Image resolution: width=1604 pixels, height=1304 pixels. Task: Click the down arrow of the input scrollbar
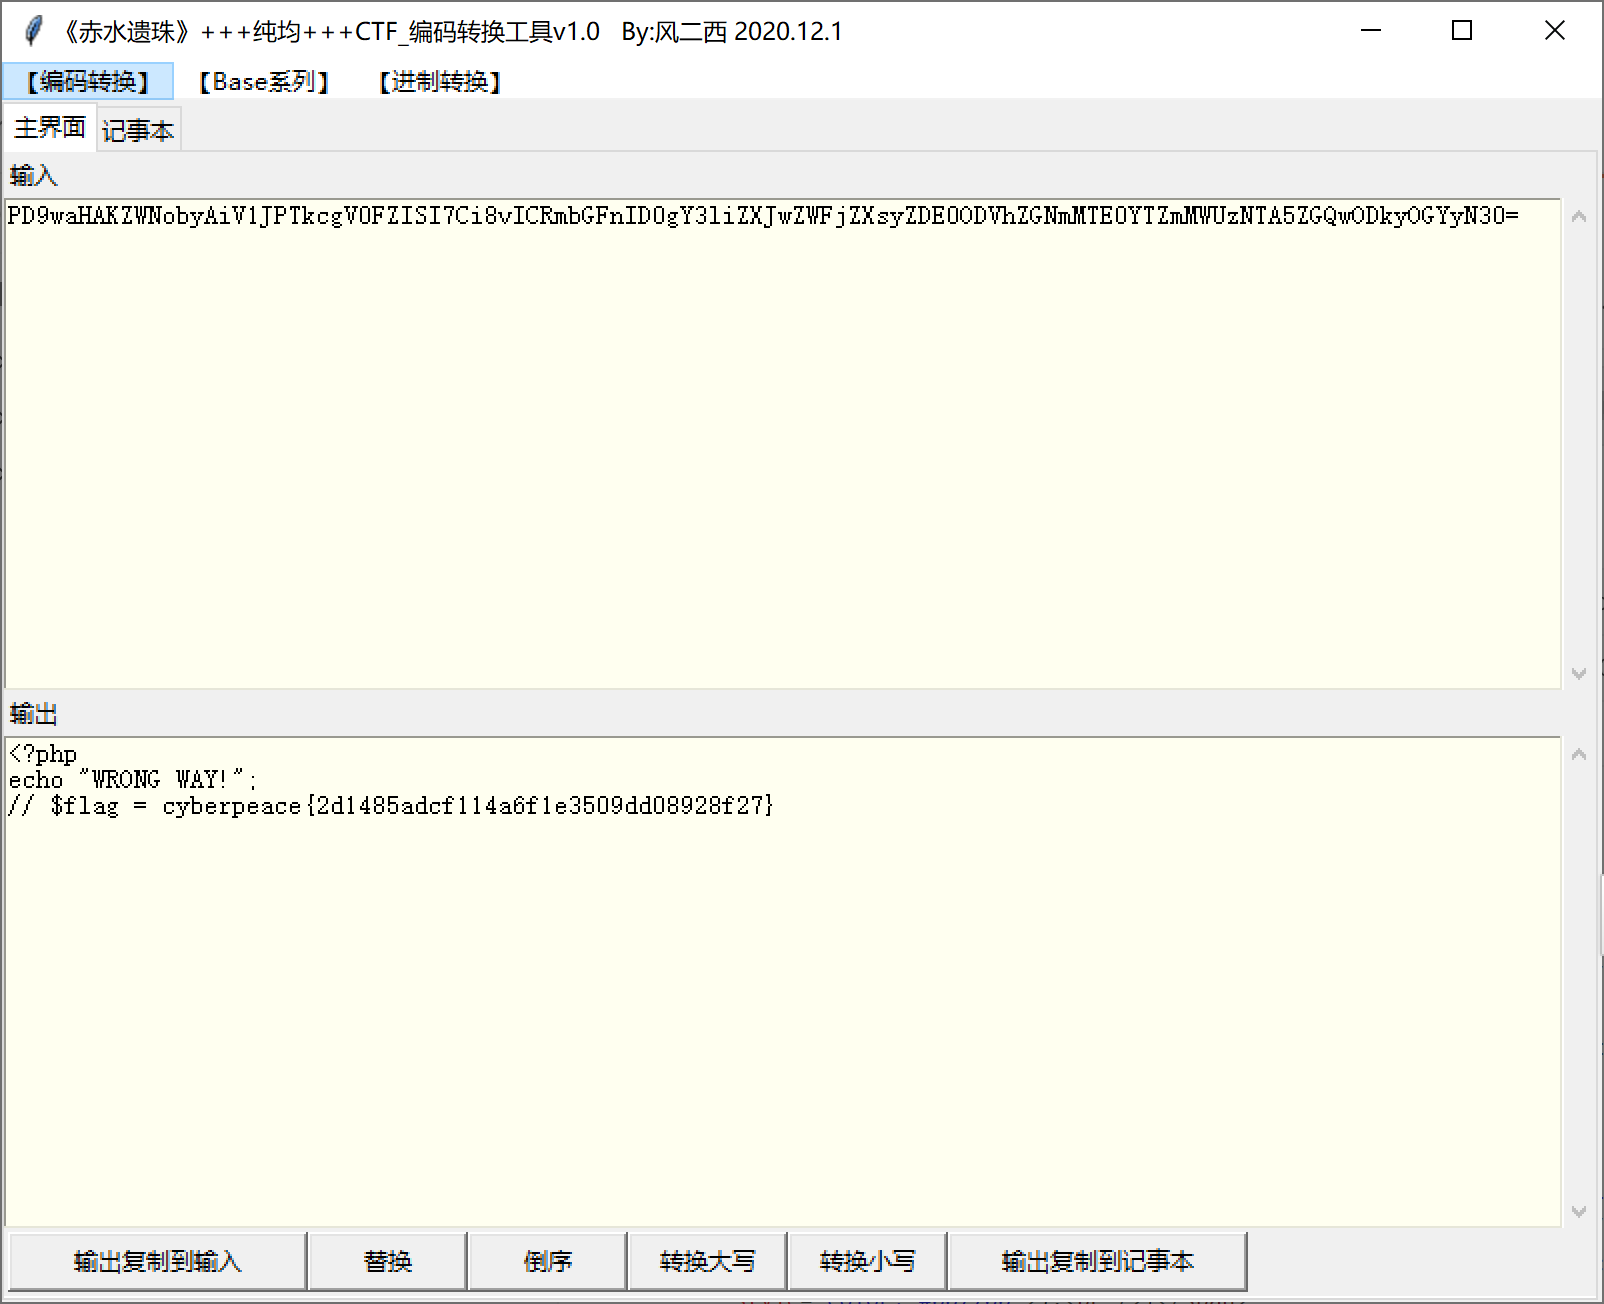click(1577, 672)
